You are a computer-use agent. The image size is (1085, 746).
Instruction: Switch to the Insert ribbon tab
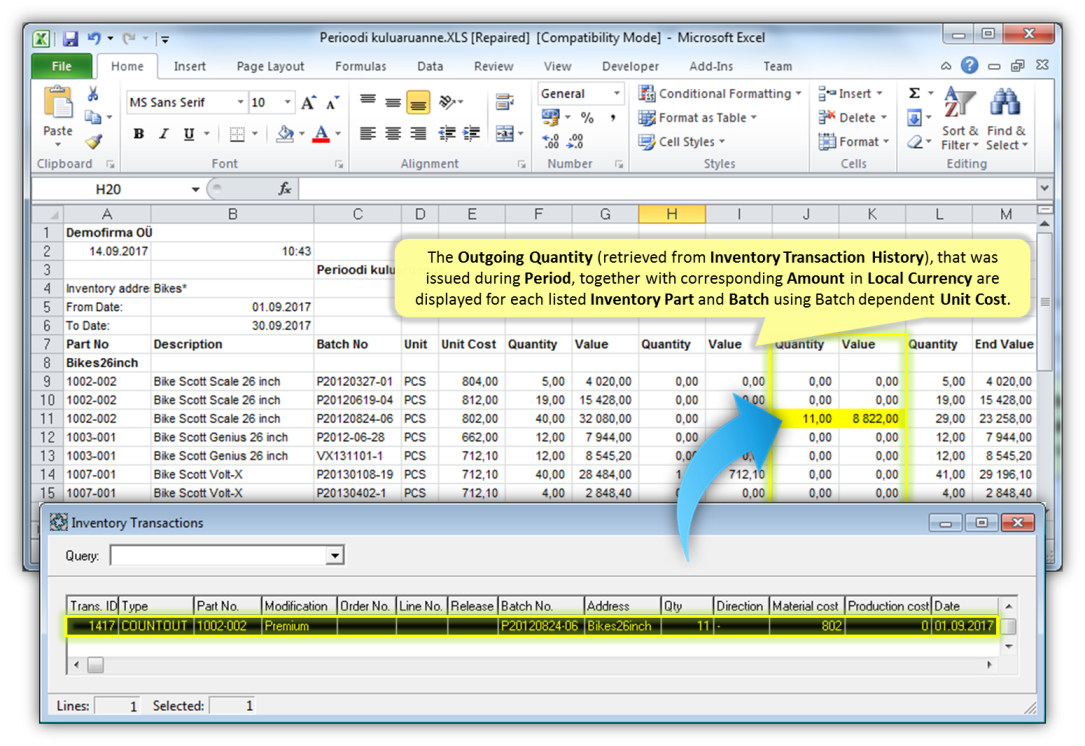(x=190, y=66)
